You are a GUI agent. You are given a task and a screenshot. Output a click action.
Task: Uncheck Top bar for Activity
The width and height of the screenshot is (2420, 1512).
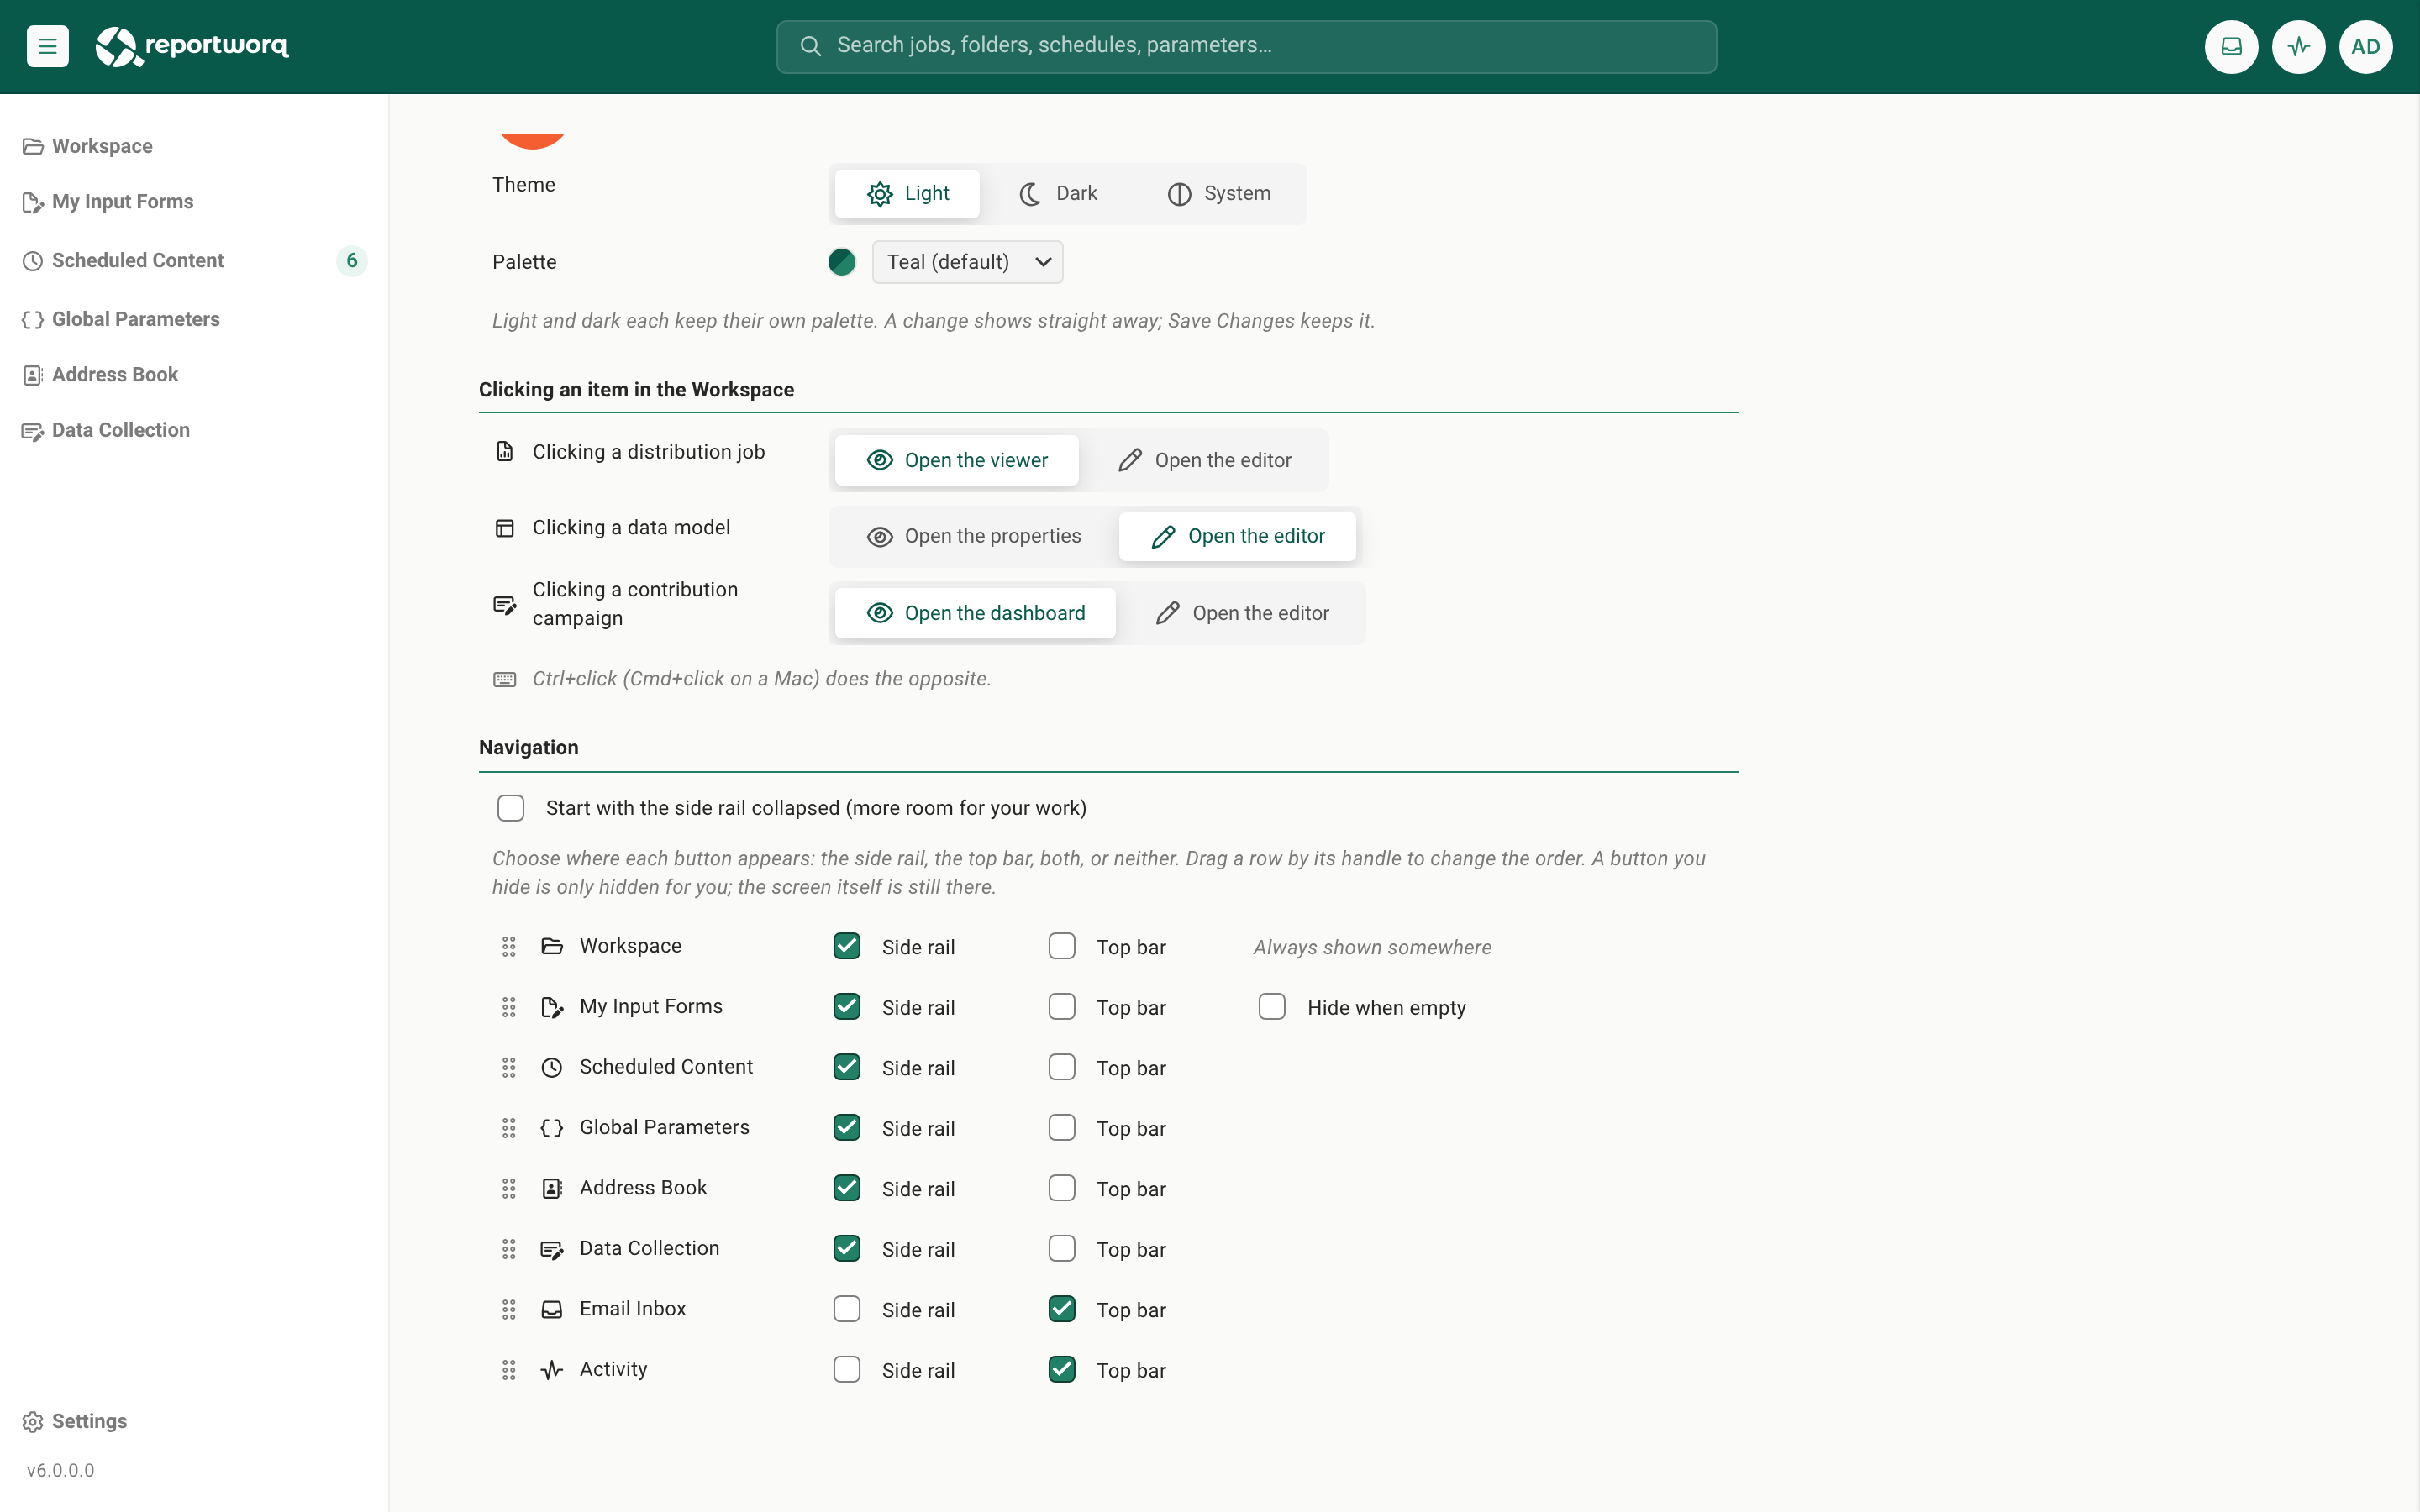tap(1062, 1370)
